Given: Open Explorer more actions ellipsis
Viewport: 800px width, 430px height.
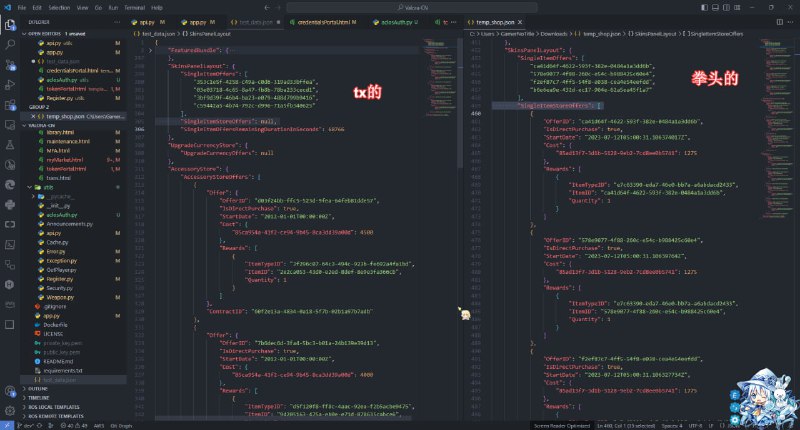Looking at the screenshot, I should pyautogui.click(x=117, y=22).
